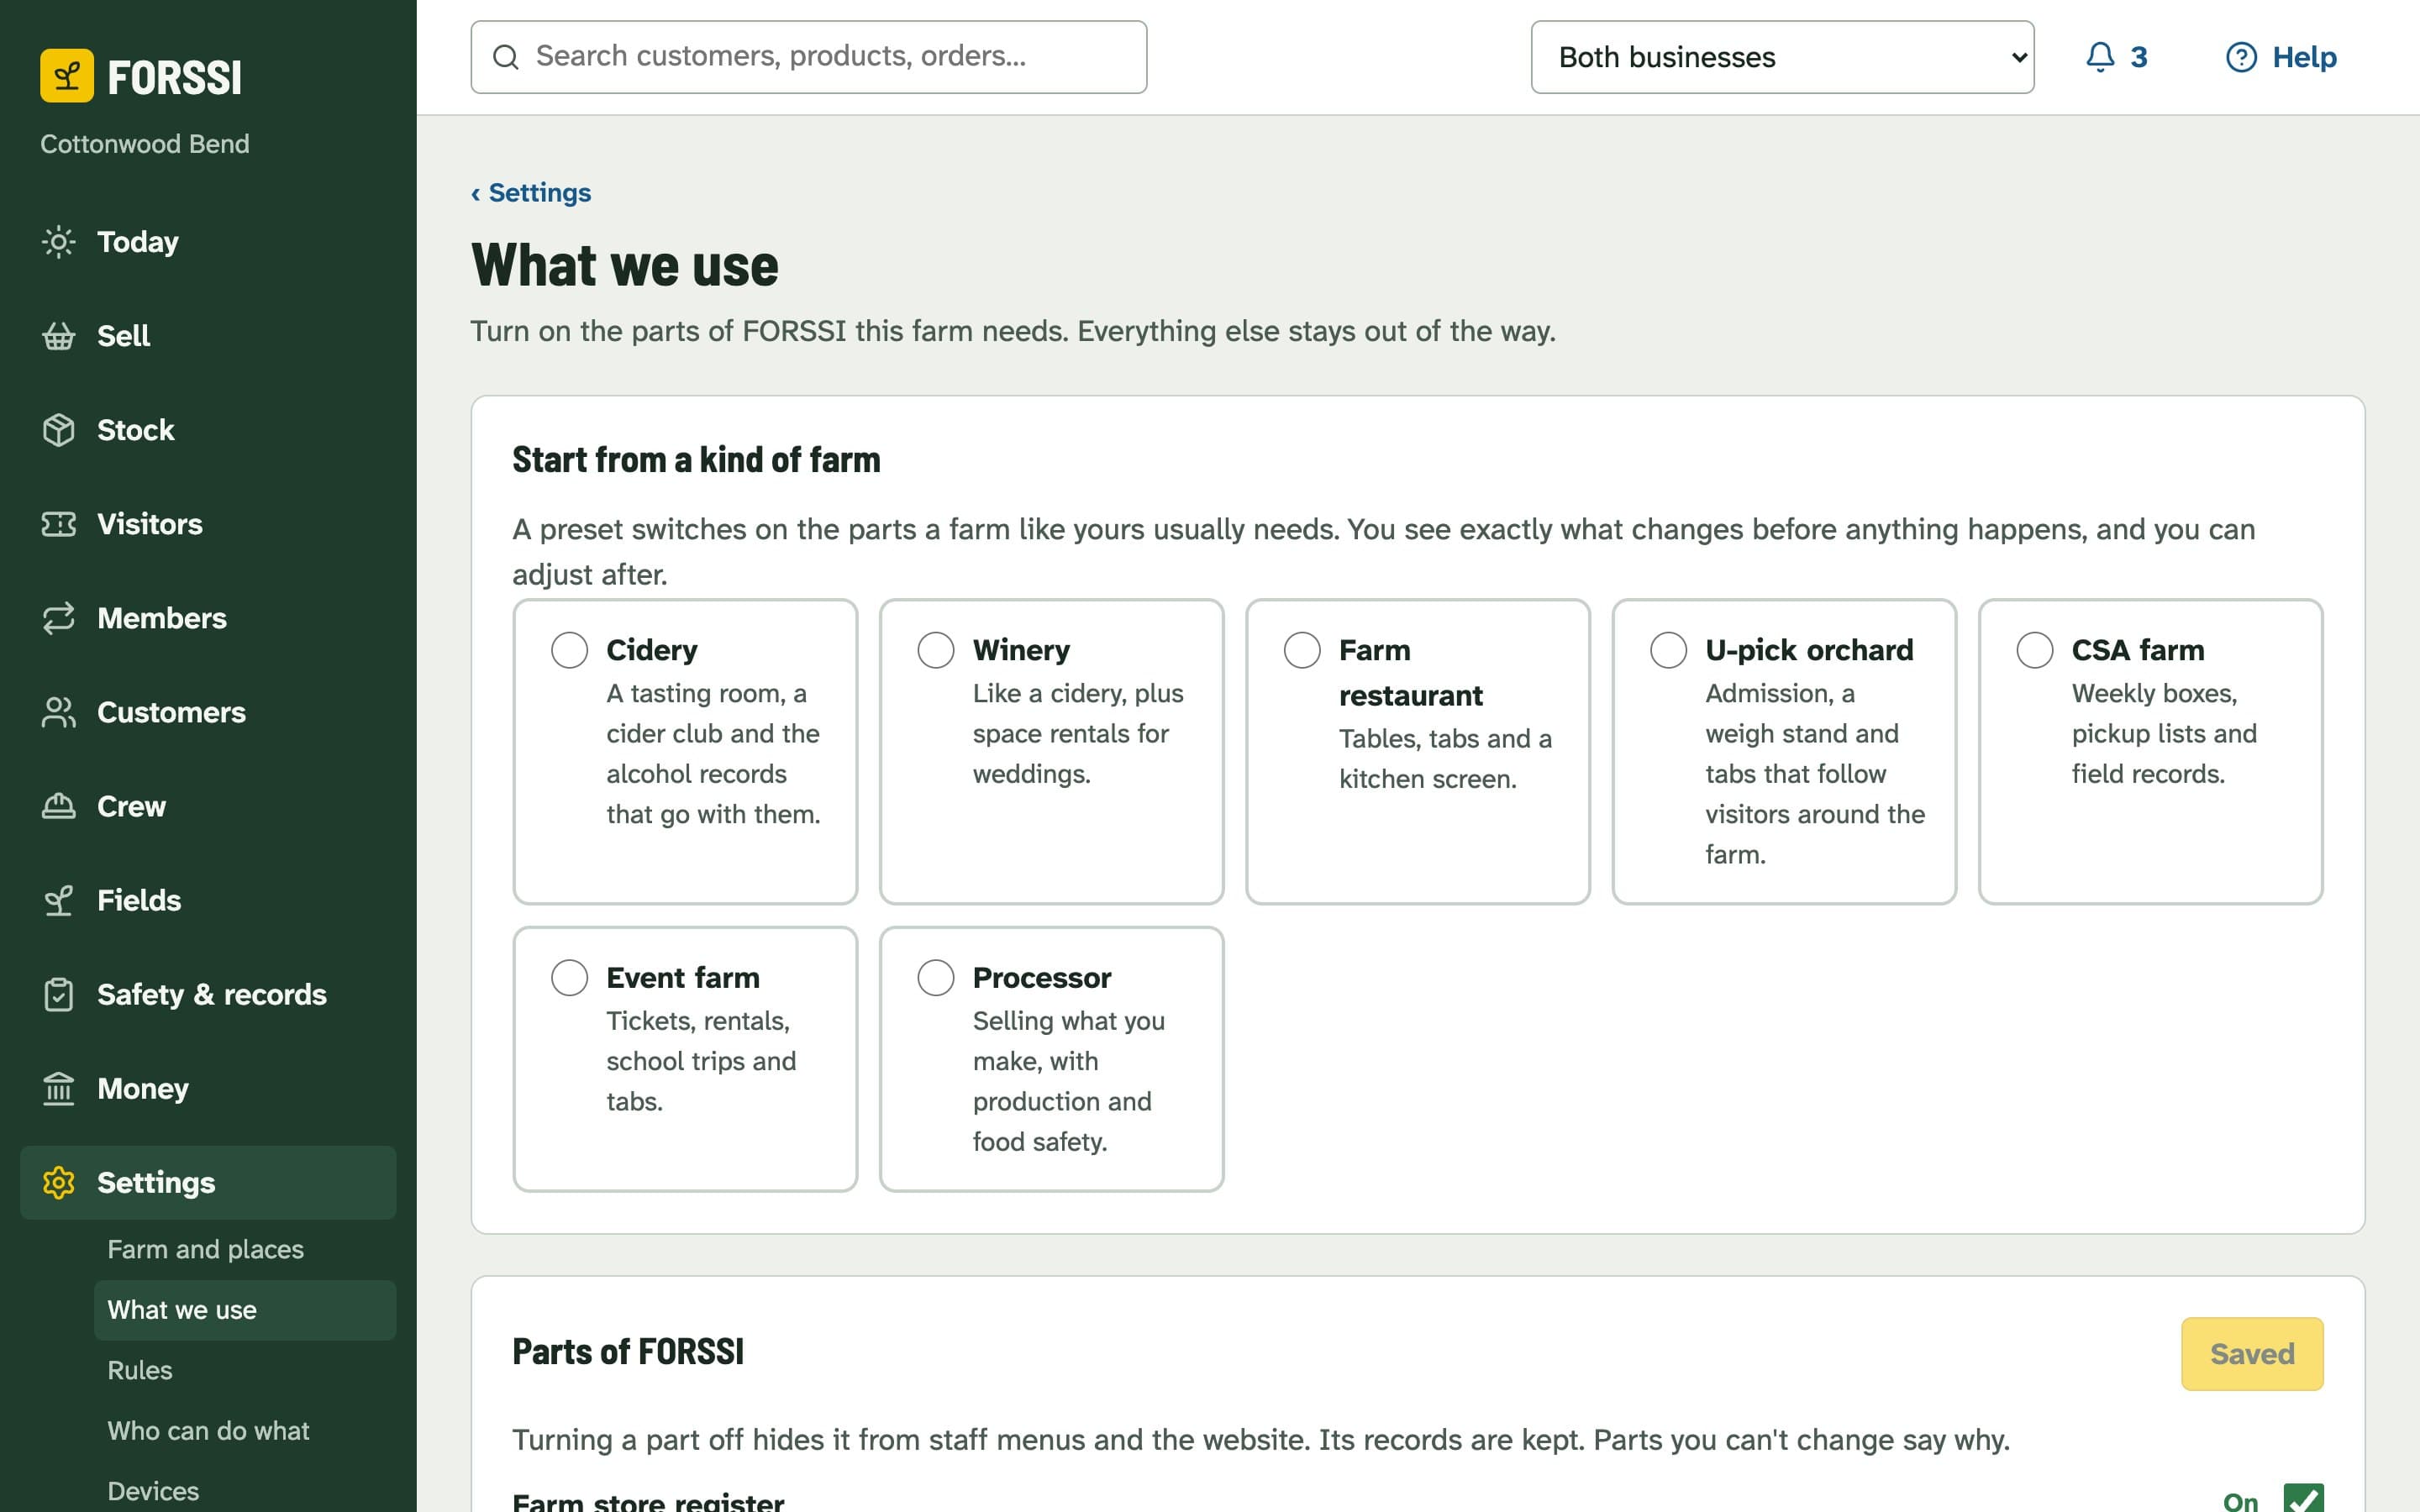Click the Safety & records clipboard icon
The width and height of the screenshot is (2420, 1512).
coord(59,994)
